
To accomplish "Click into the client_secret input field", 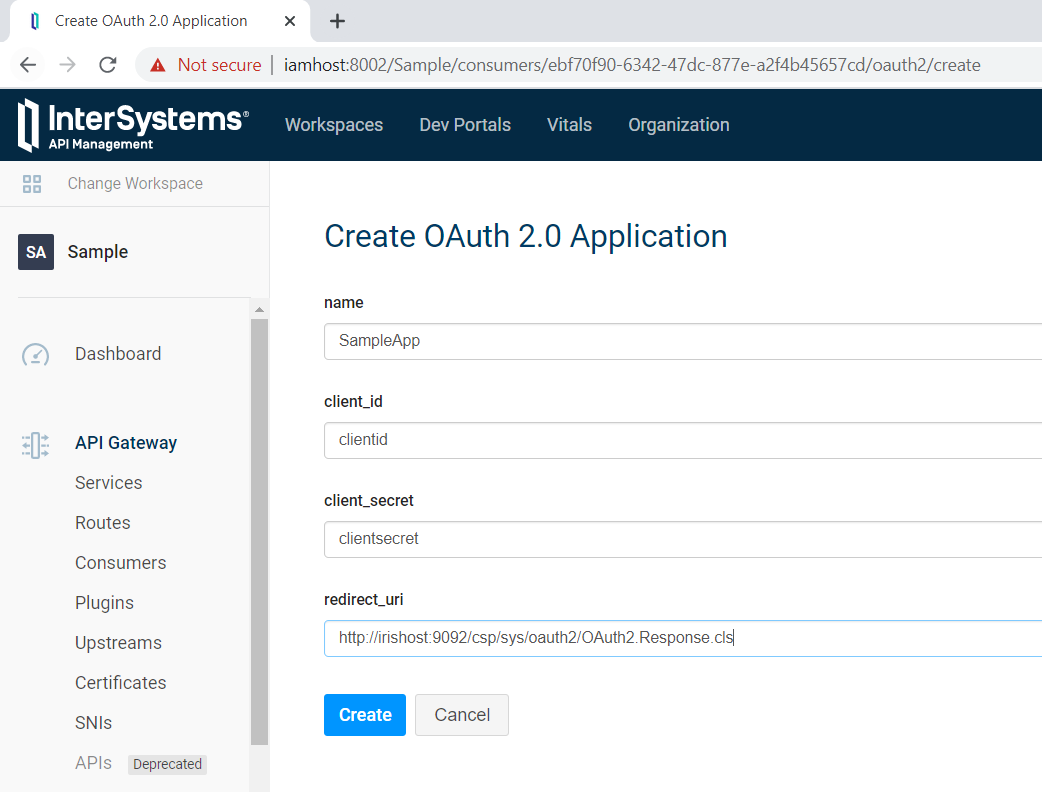I will [x=680, y=539].
